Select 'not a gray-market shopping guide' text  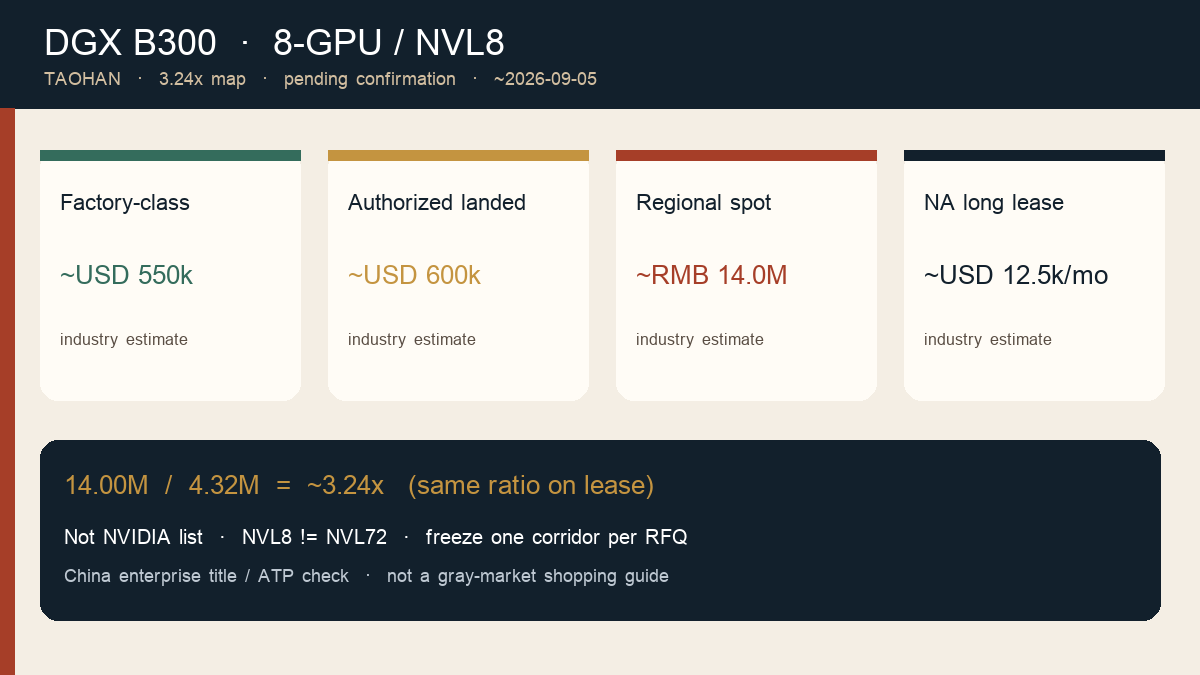click(x=528, y=576)
